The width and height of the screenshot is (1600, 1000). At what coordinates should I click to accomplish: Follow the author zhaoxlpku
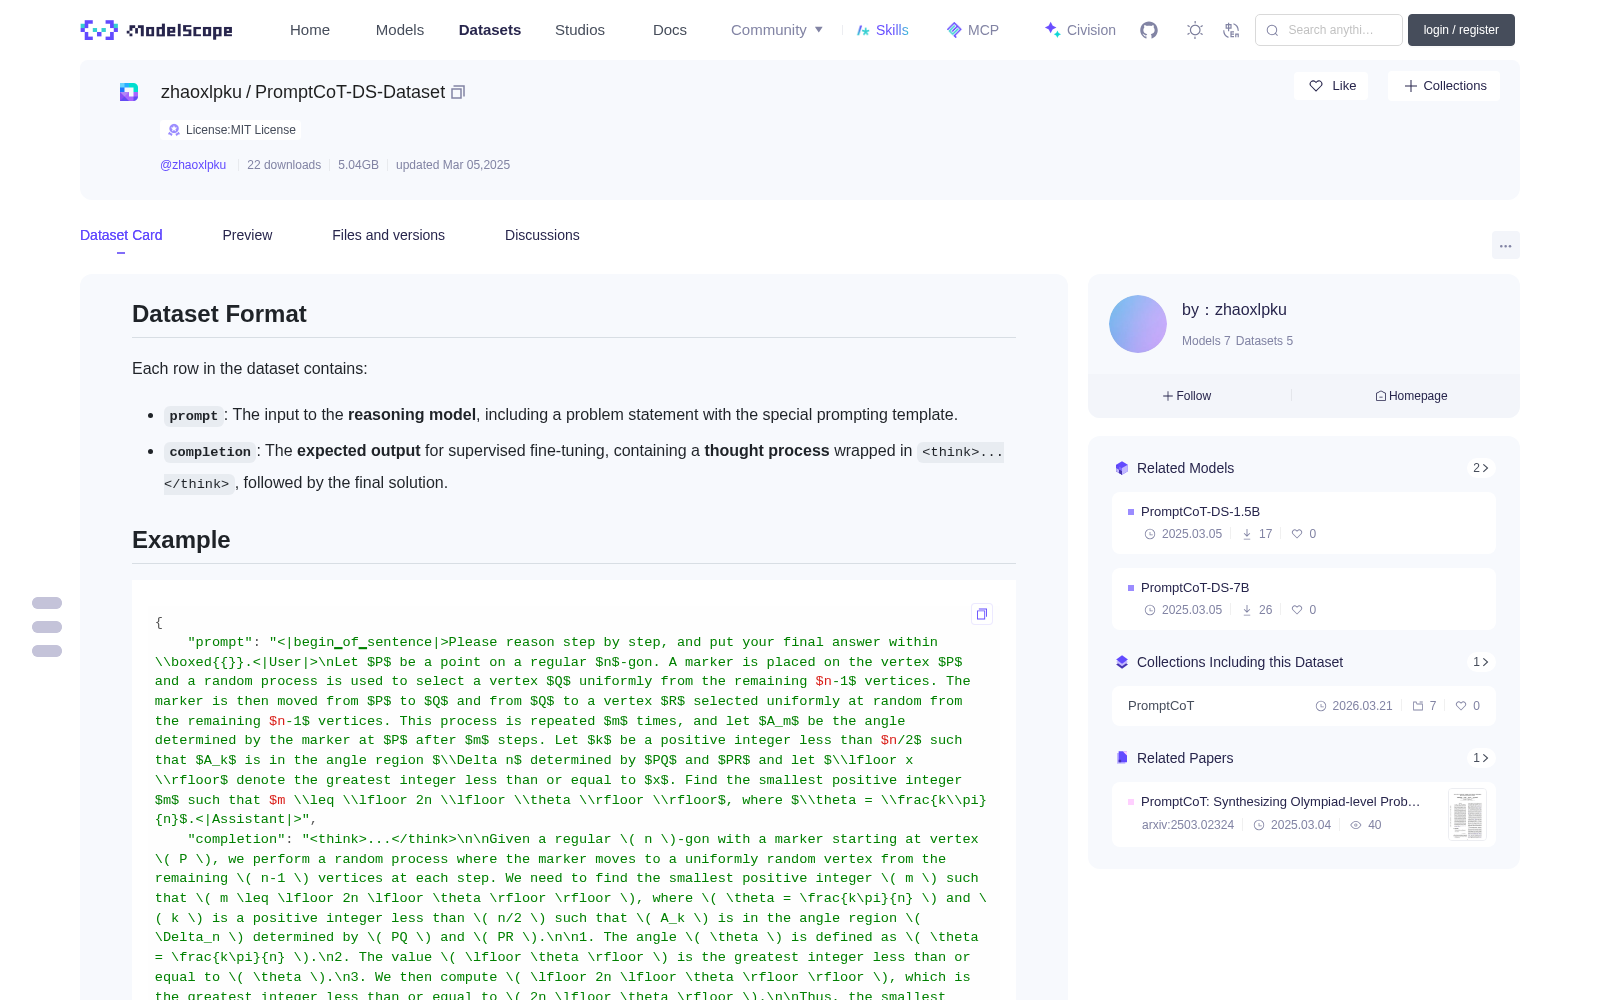coord(1187,396)
